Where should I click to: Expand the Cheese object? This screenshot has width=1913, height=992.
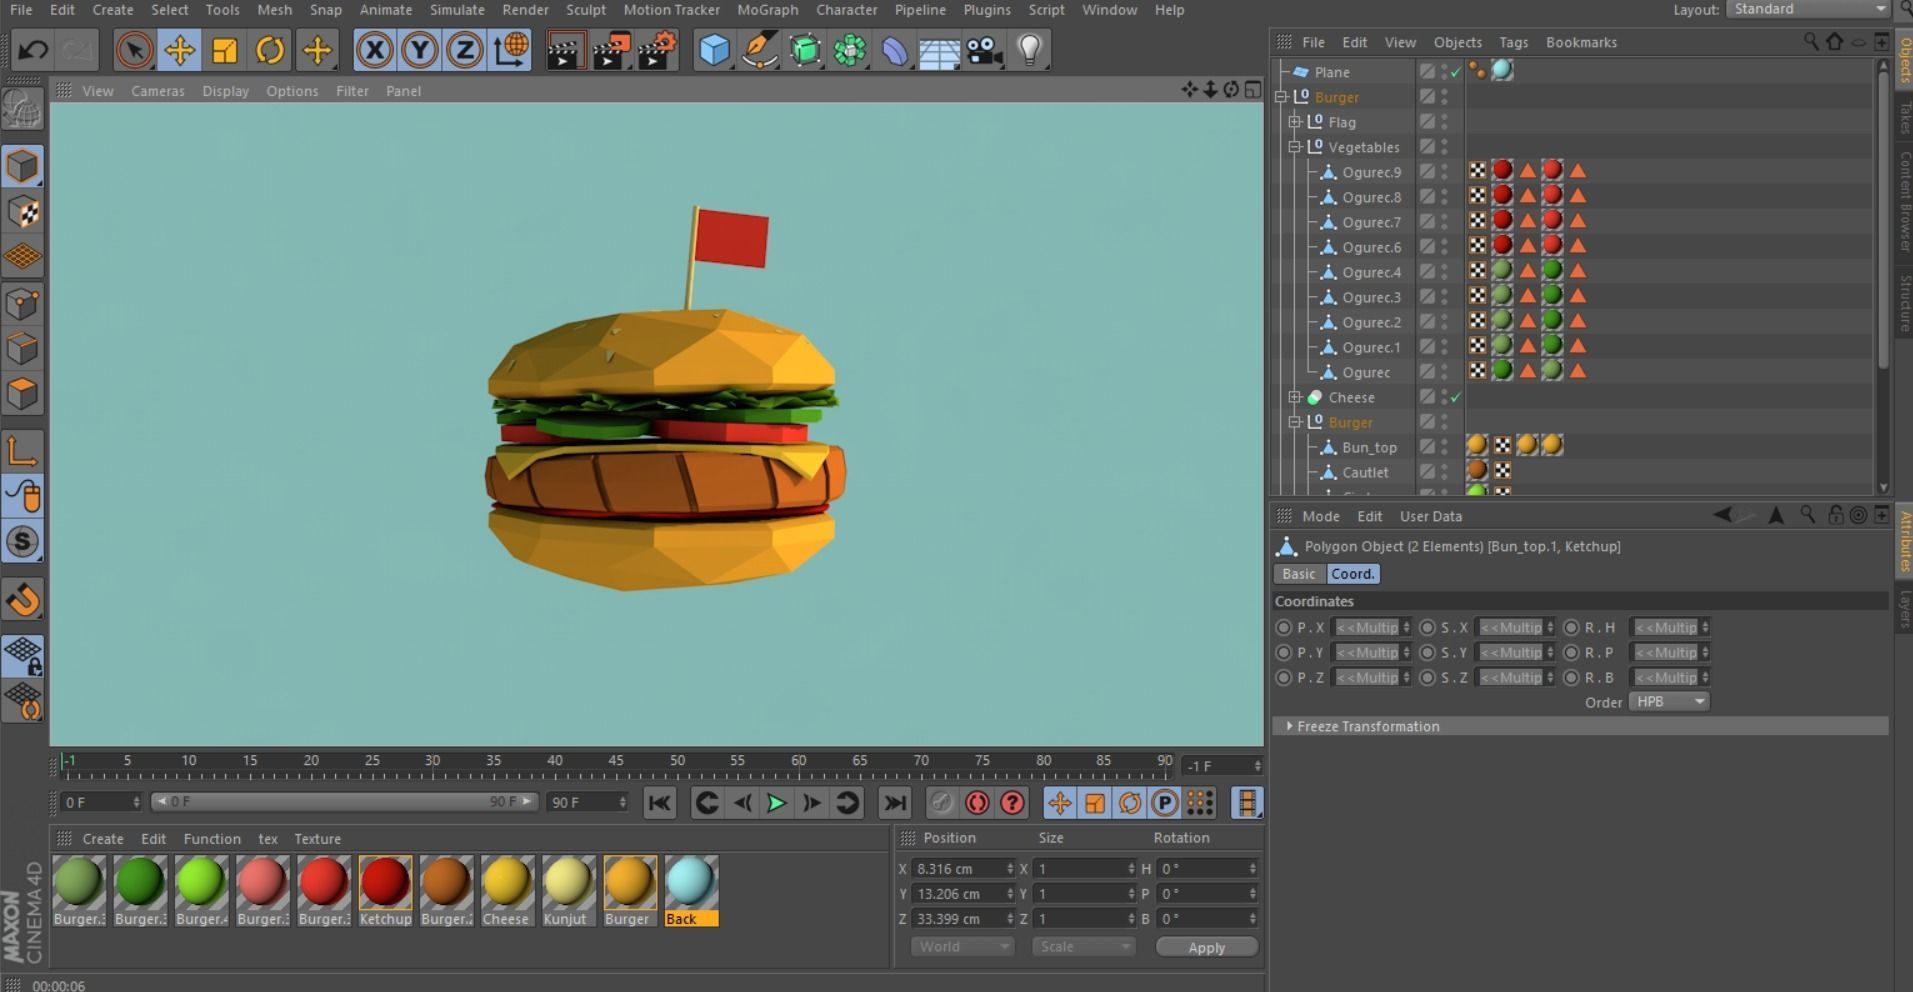pyautogui.click(x=1295, y=397)
